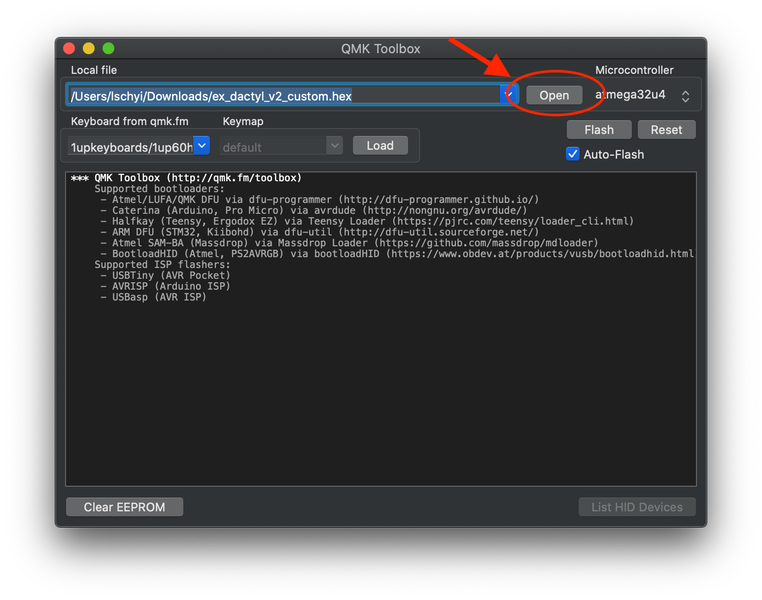Click the Caterina (Arduino, Pro Micro) log line
762x600 pixels.
313,210
